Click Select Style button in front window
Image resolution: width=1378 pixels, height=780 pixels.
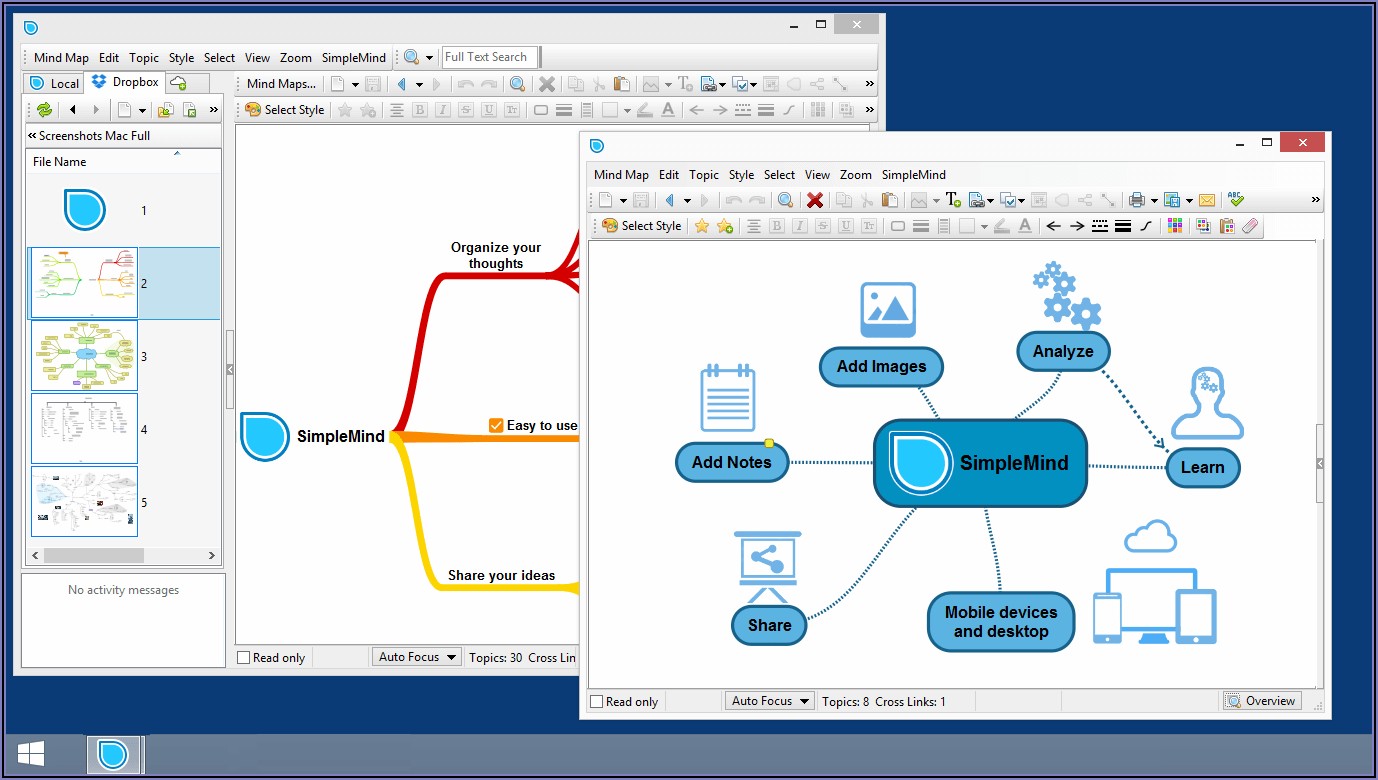(641, 226)
